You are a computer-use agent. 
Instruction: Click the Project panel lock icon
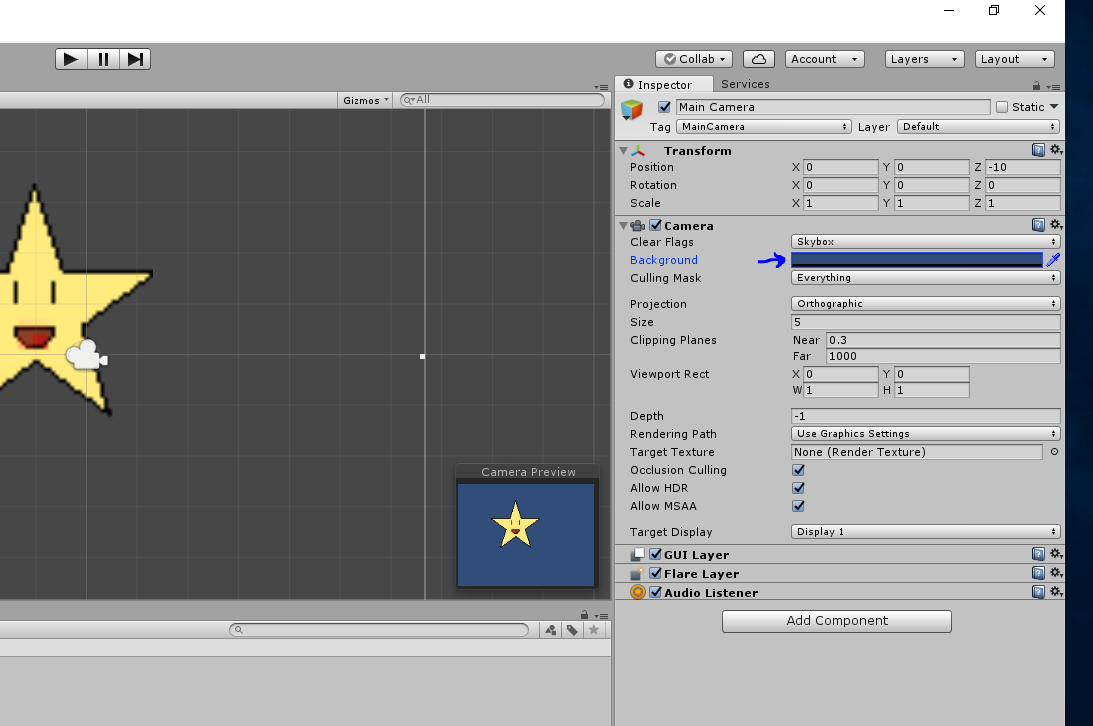584,615
